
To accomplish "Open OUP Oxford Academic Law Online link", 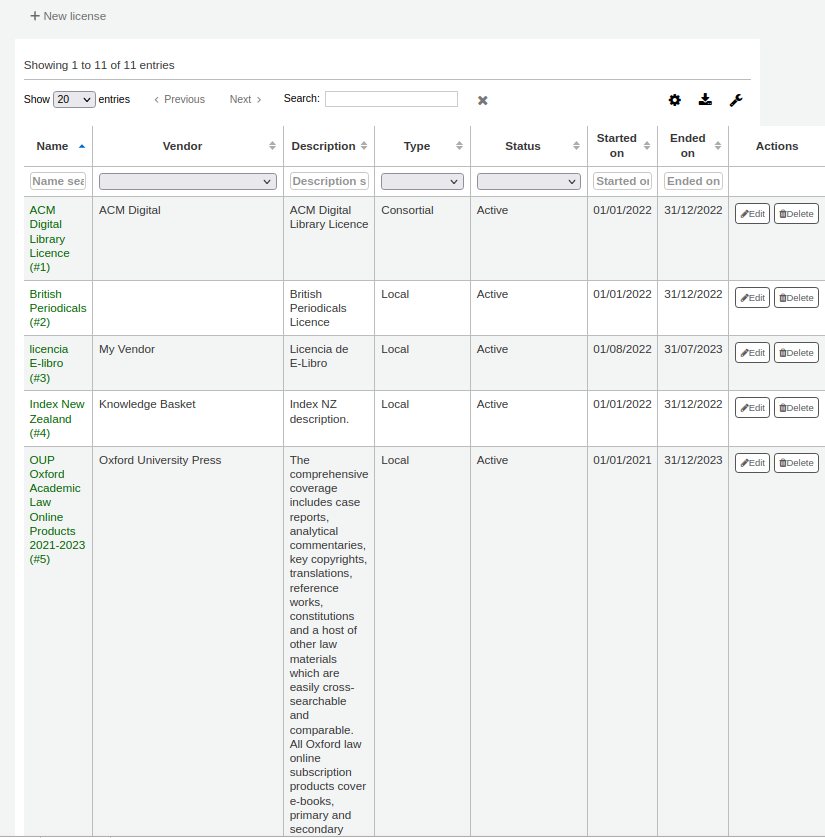I will pos(57,509).
